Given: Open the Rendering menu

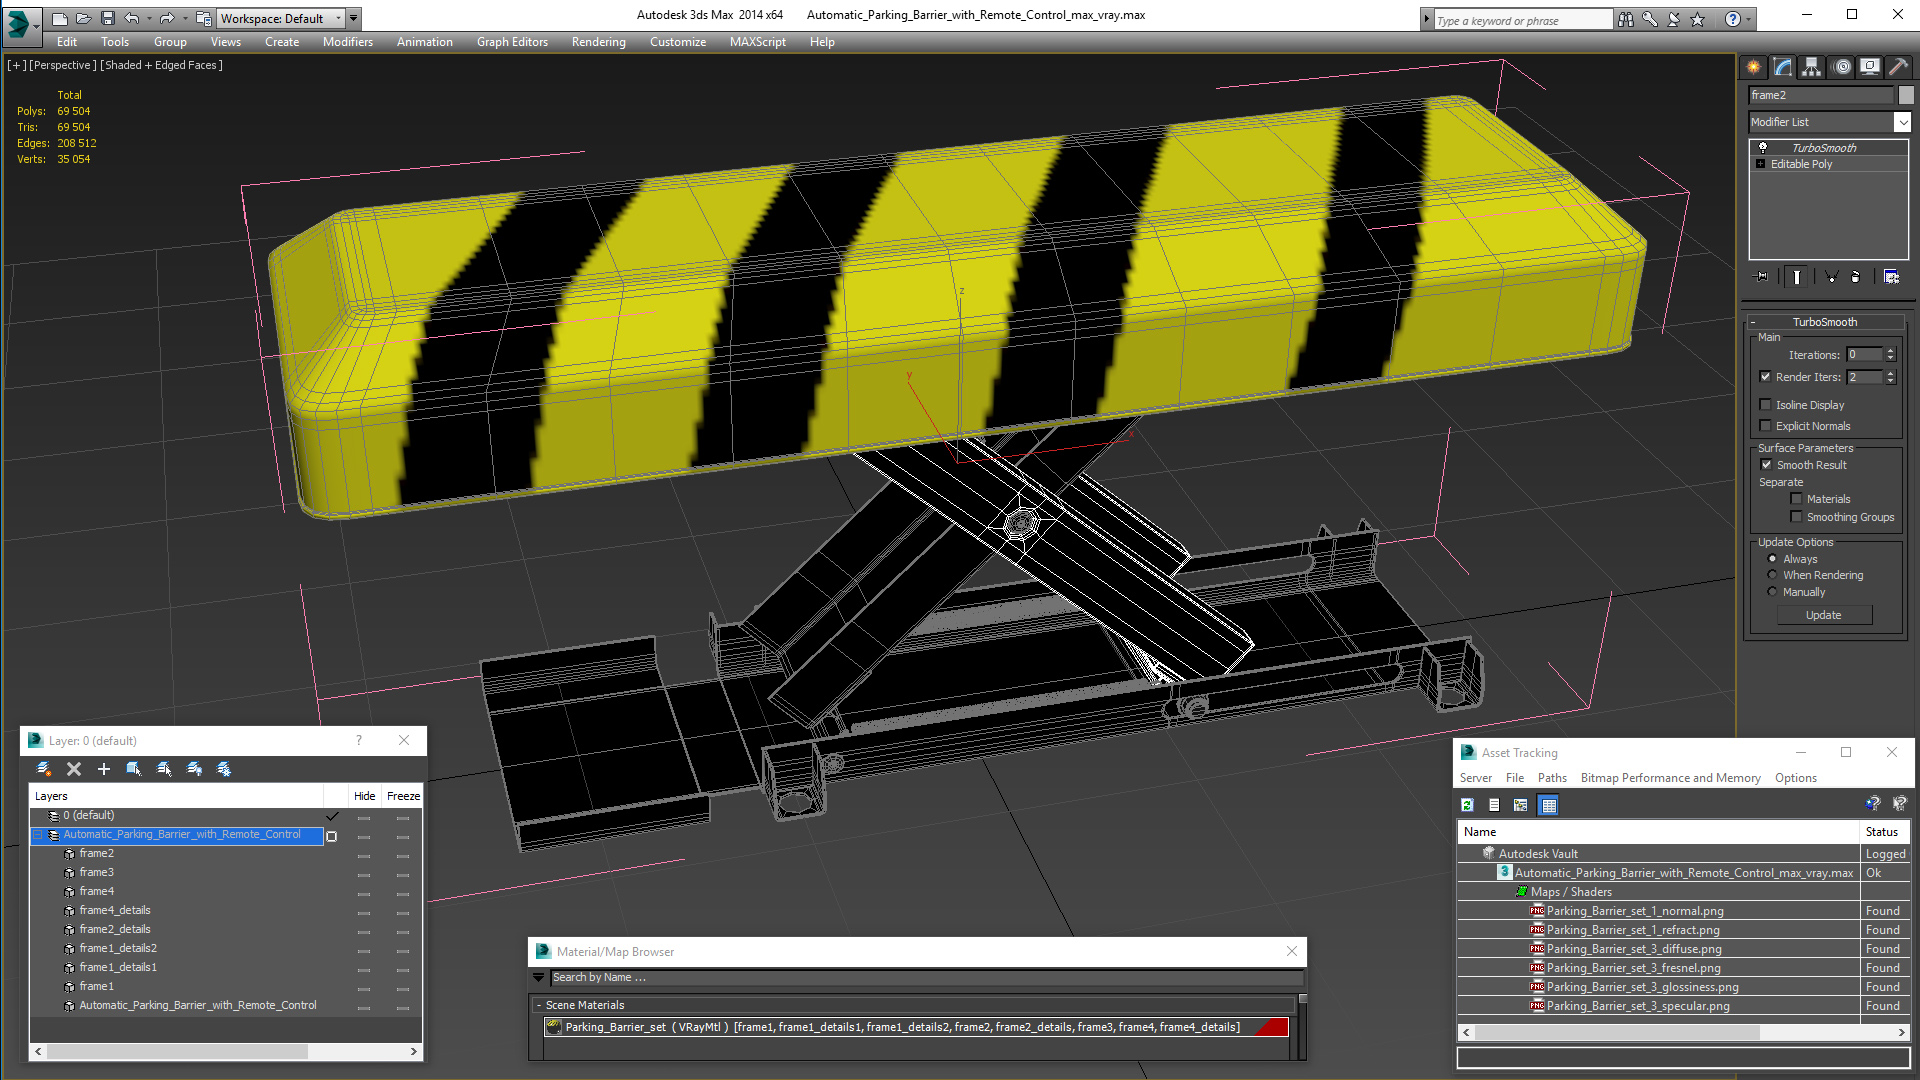Looking at the screenshot, I should tap(599, 42).
